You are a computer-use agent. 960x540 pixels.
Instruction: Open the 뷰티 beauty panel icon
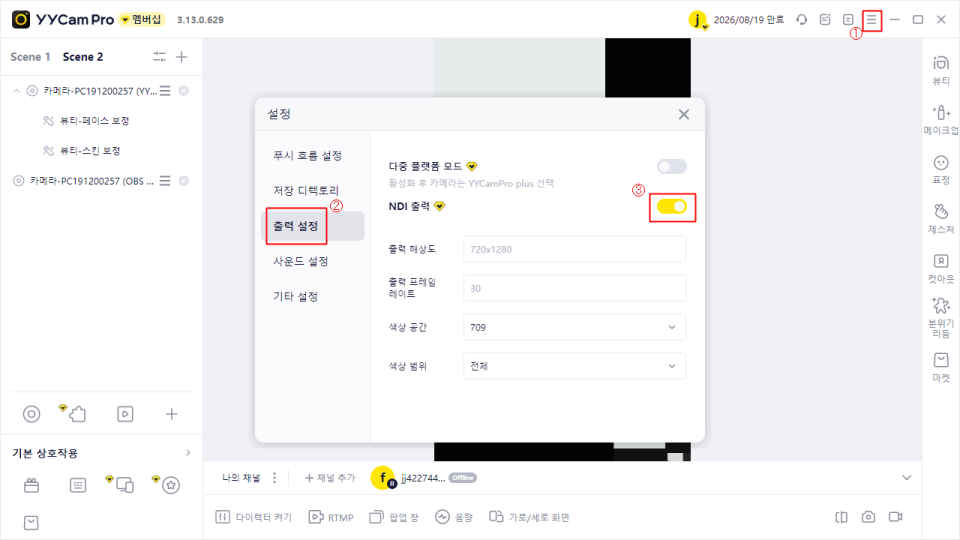[x=940, y=70]
